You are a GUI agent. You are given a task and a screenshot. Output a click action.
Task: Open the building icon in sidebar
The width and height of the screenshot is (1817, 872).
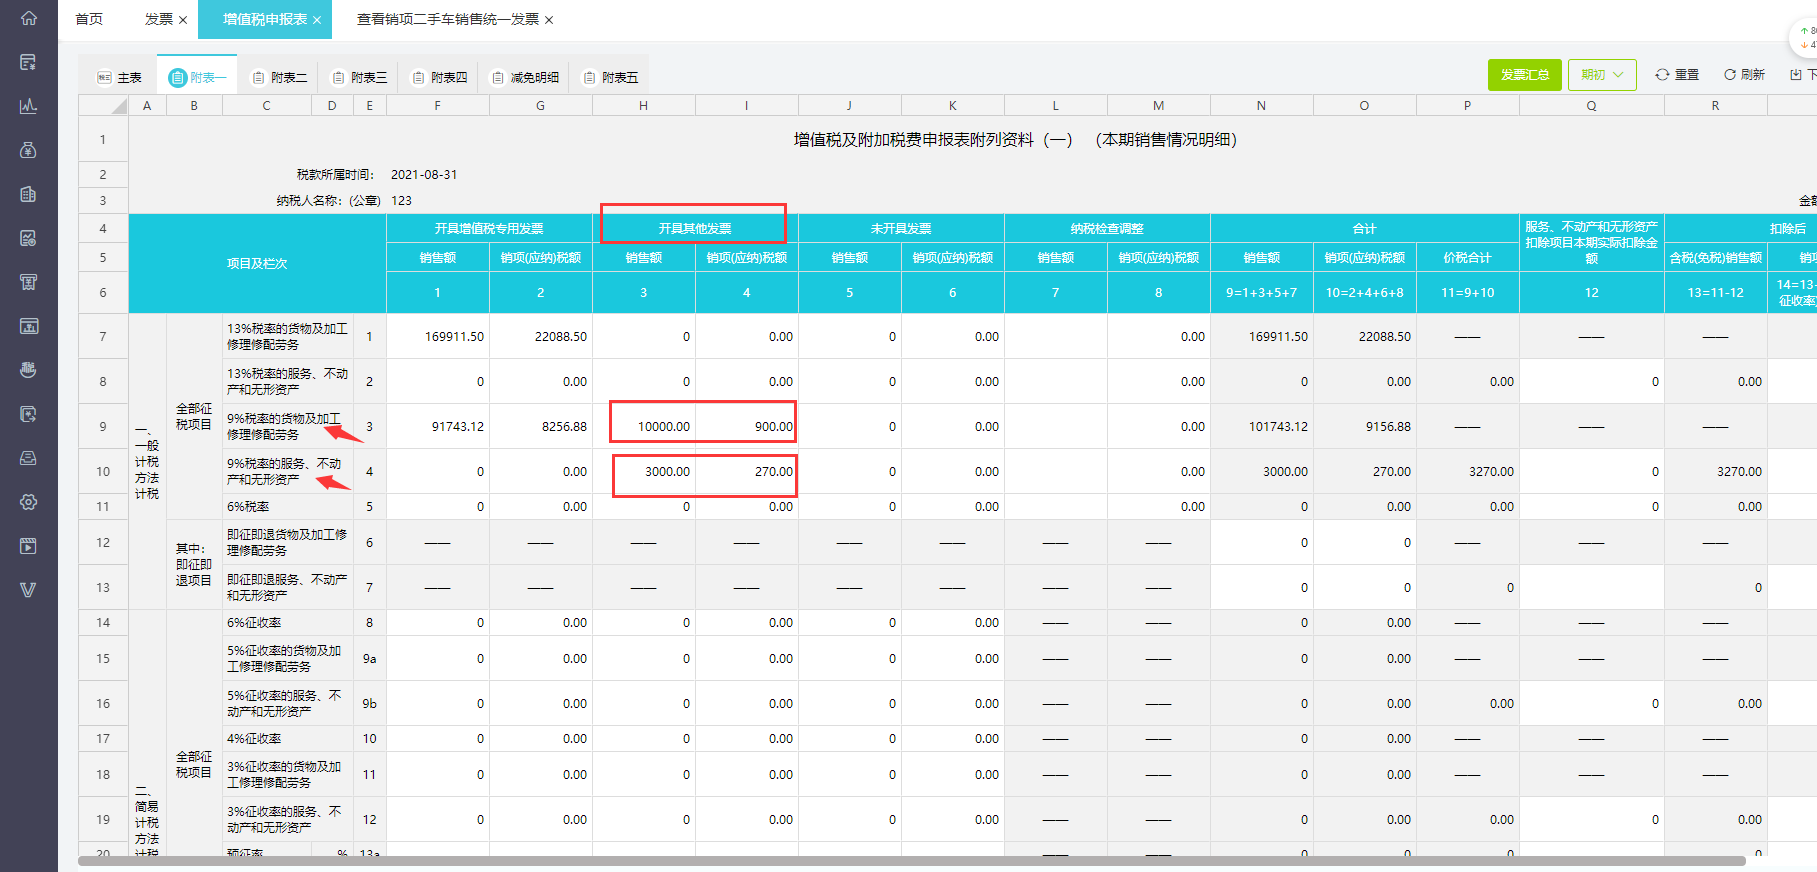(28, 194)
